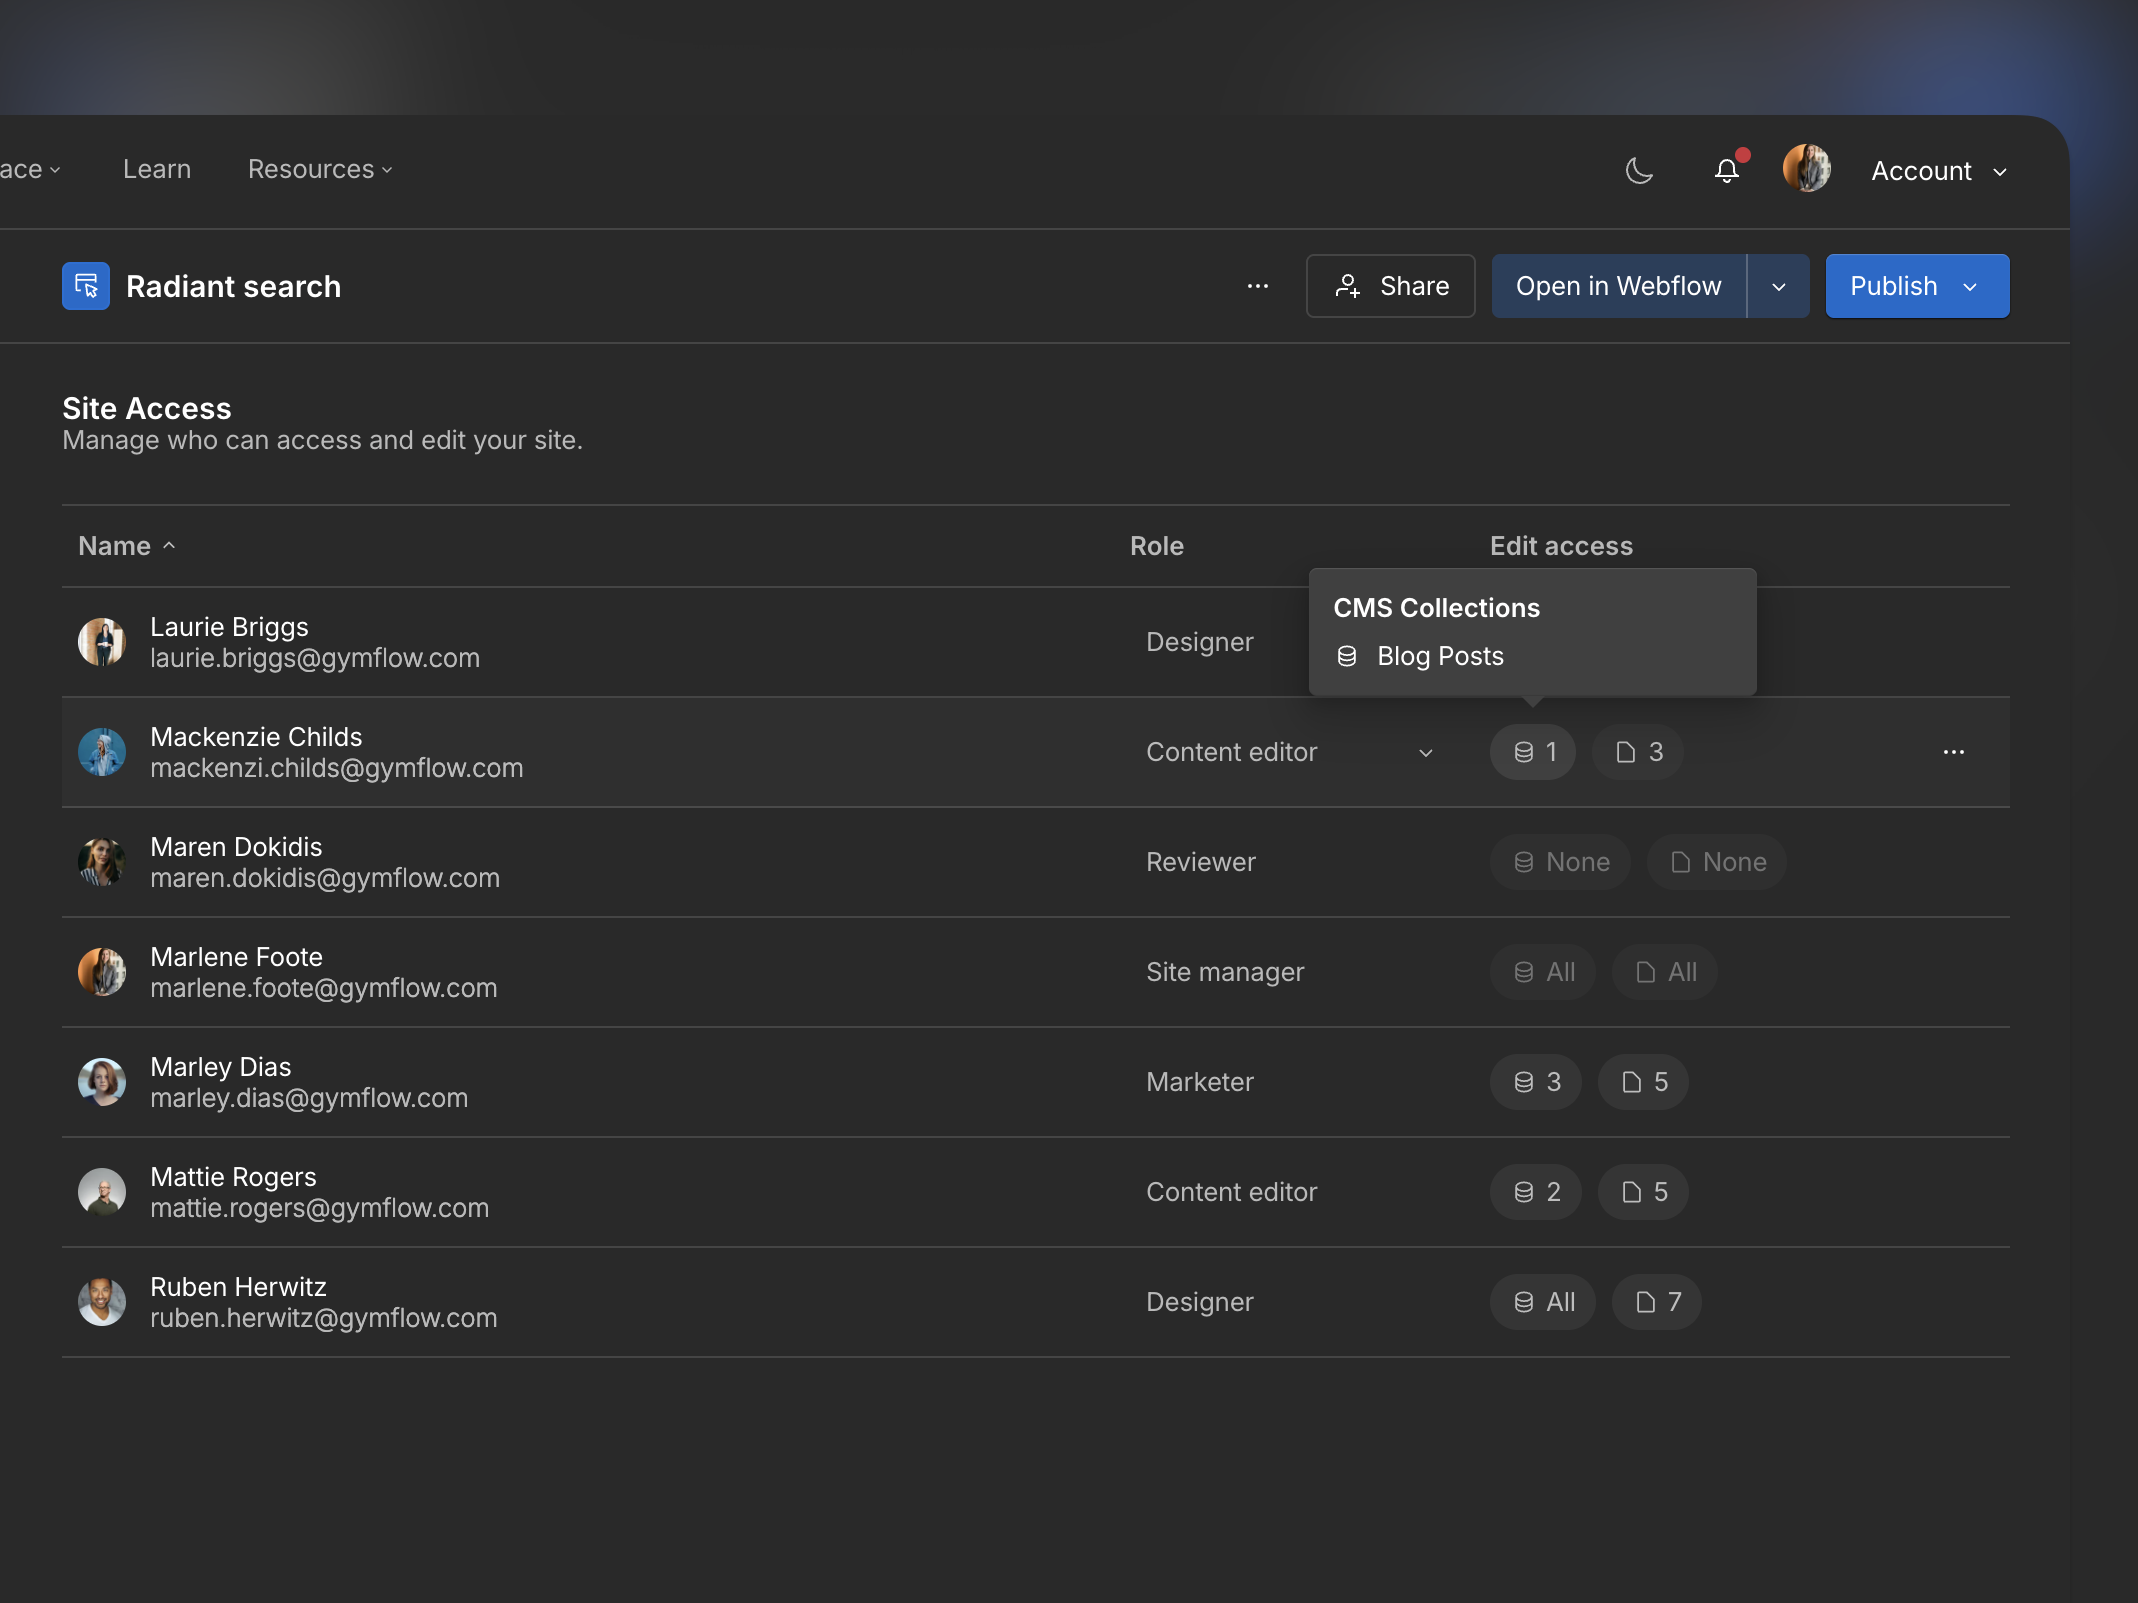This screenshot has width=2138, height=1603.
Task: Click the Open in Webflow button
Action: [x=1617, y=286]
